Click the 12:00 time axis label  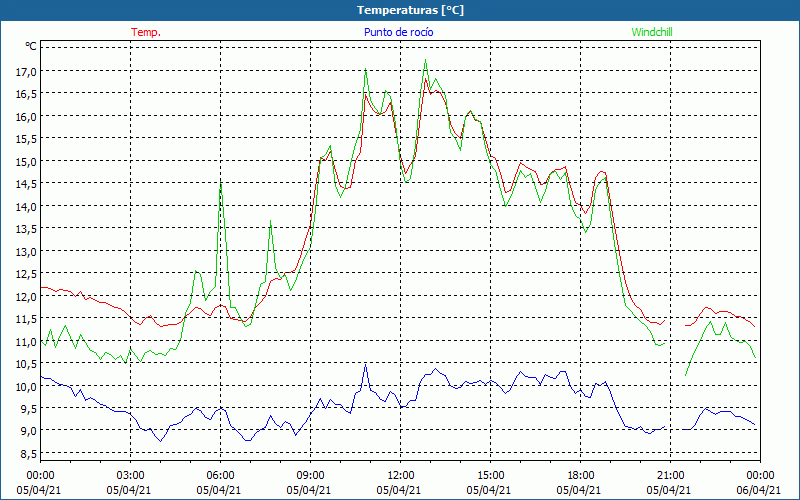(401, 476)
